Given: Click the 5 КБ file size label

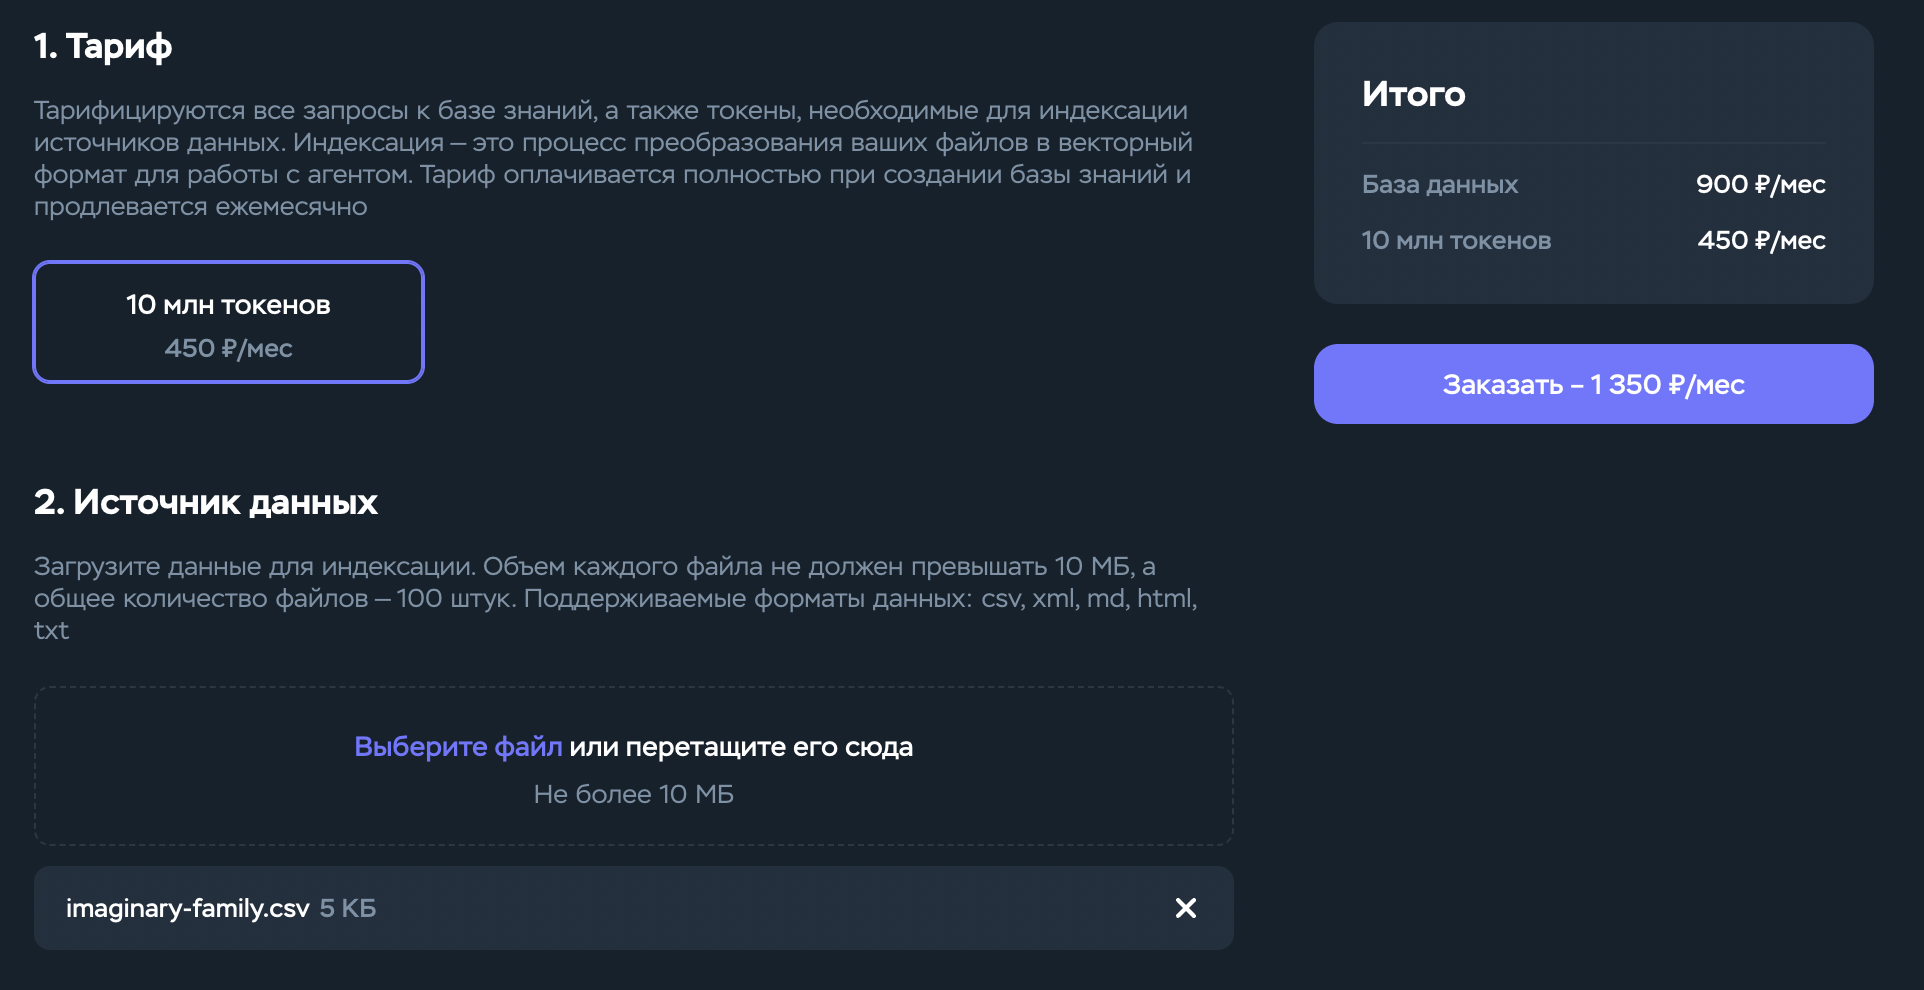Looking at the screenshot, I should 348,908.
